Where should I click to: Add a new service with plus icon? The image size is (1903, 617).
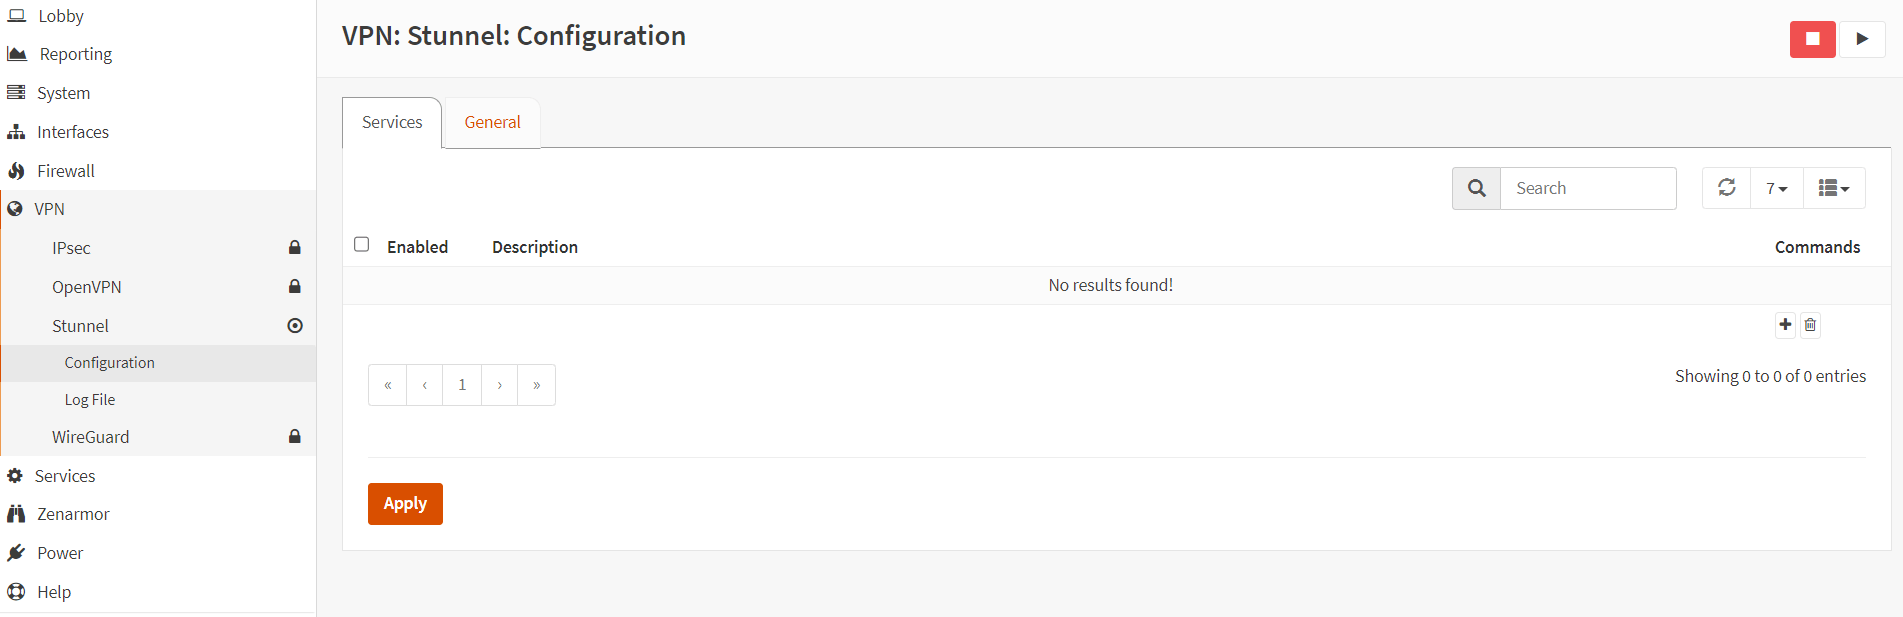[1785, 324]
